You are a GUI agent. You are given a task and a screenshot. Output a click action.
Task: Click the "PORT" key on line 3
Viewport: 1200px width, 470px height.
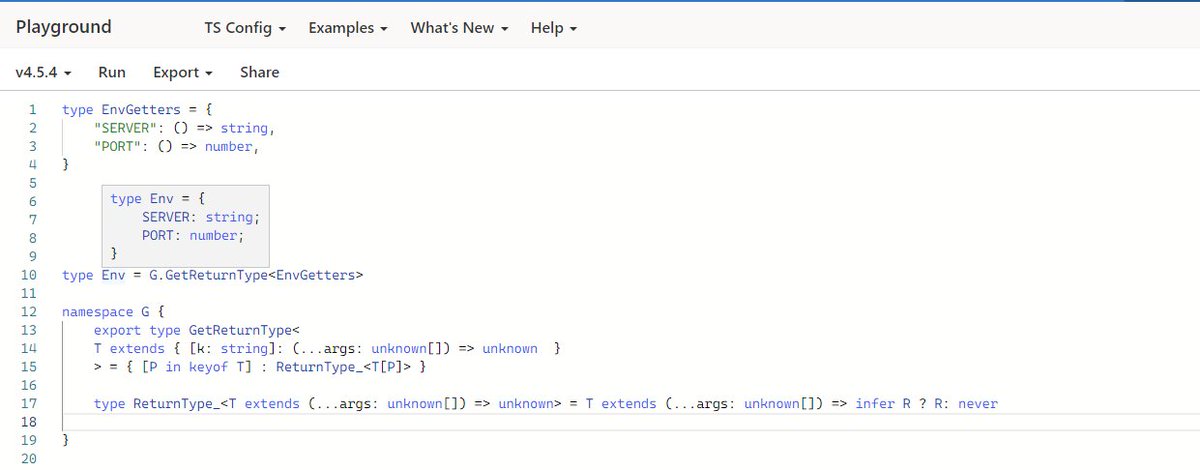click(x=117, y=147)
